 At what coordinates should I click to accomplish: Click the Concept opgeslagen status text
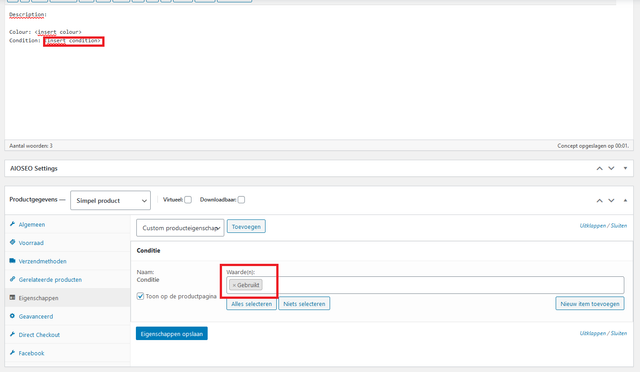point(593,145)
